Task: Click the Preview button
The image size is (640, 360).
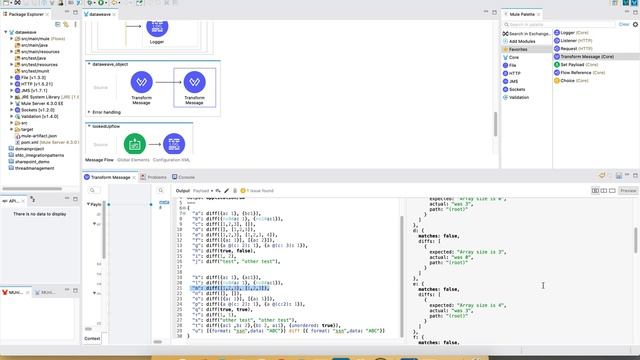Action: point(628,191)
